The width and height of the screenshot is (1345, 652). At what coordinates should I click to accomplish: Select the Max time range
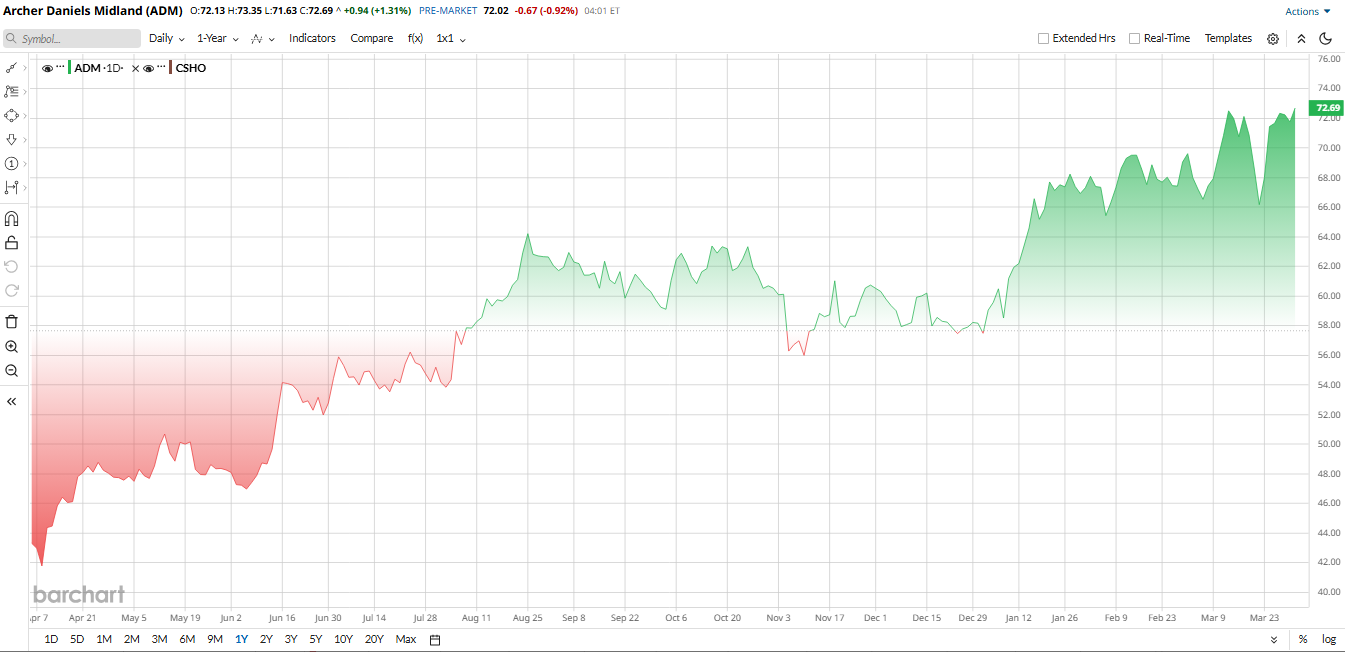tap(405, 639)
